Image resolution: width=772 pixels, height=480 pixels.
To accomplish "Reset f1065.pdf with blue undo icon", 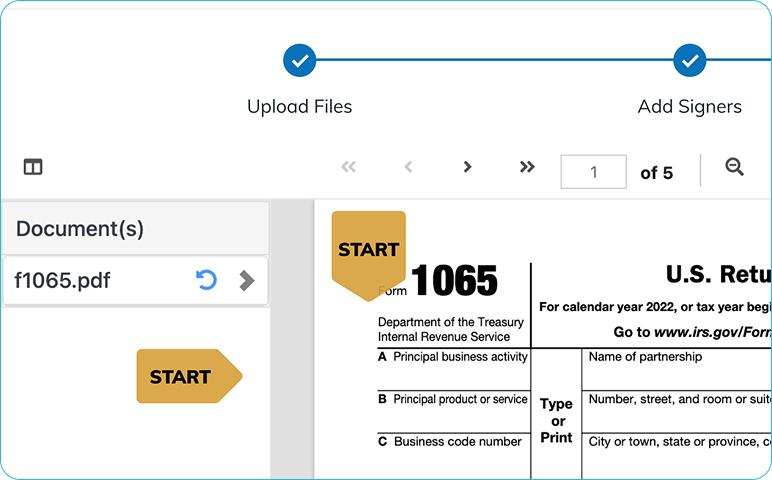I will [206, 280].
